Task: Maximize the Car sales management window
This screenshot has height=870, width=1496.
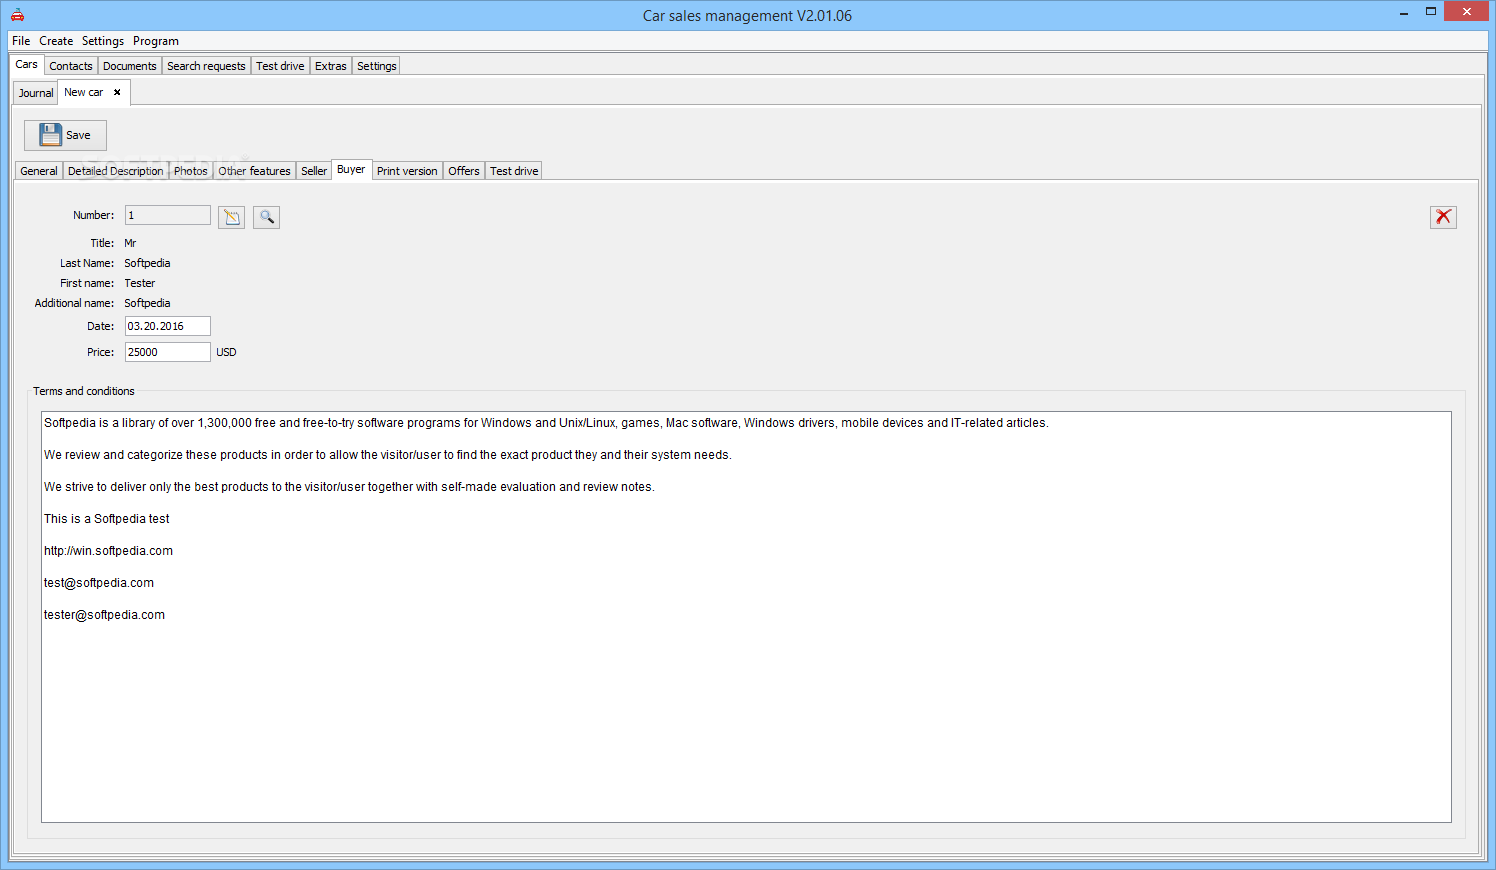Action: [1431, 12]
